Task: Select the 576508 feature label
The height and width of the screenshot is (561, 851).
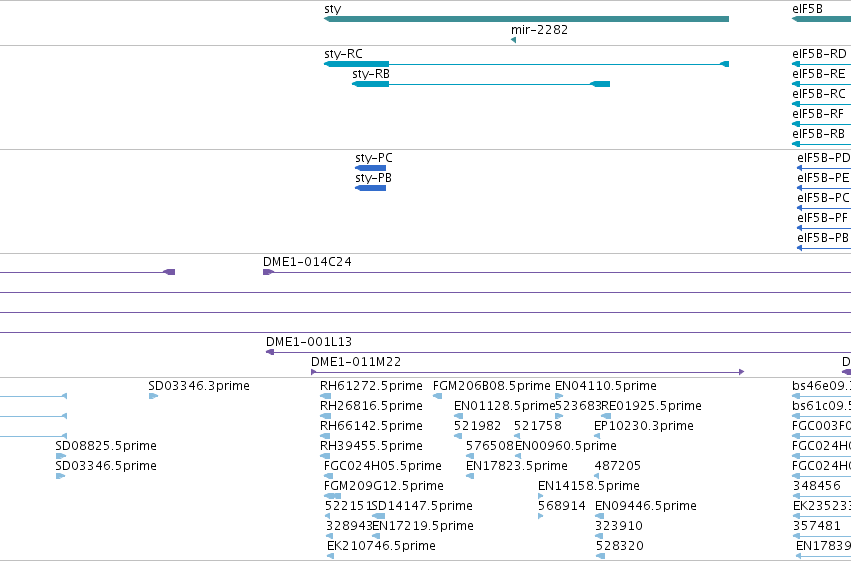Action: point(490,447)
